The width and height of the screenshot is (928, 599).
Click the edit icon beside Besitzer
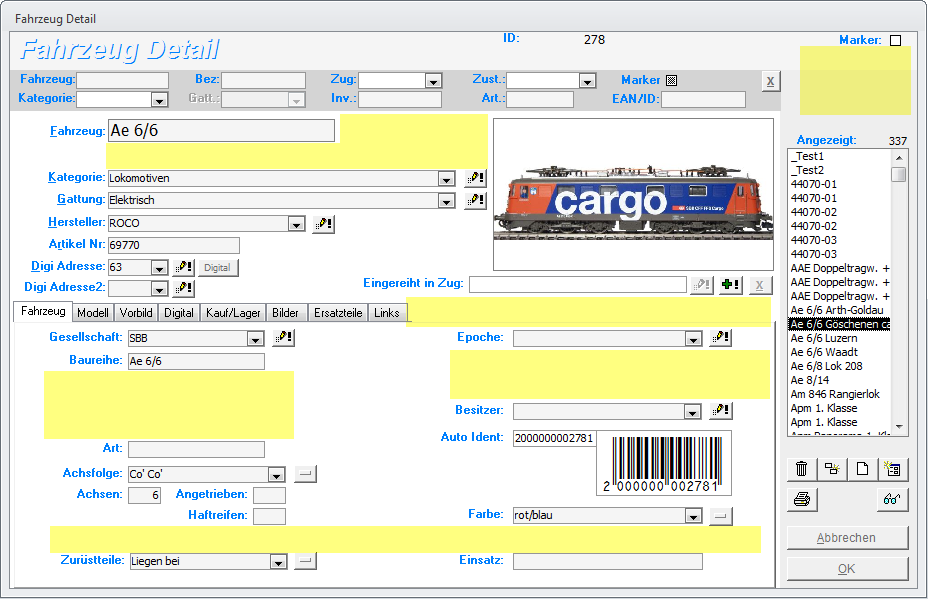click(x=721, y=410)
